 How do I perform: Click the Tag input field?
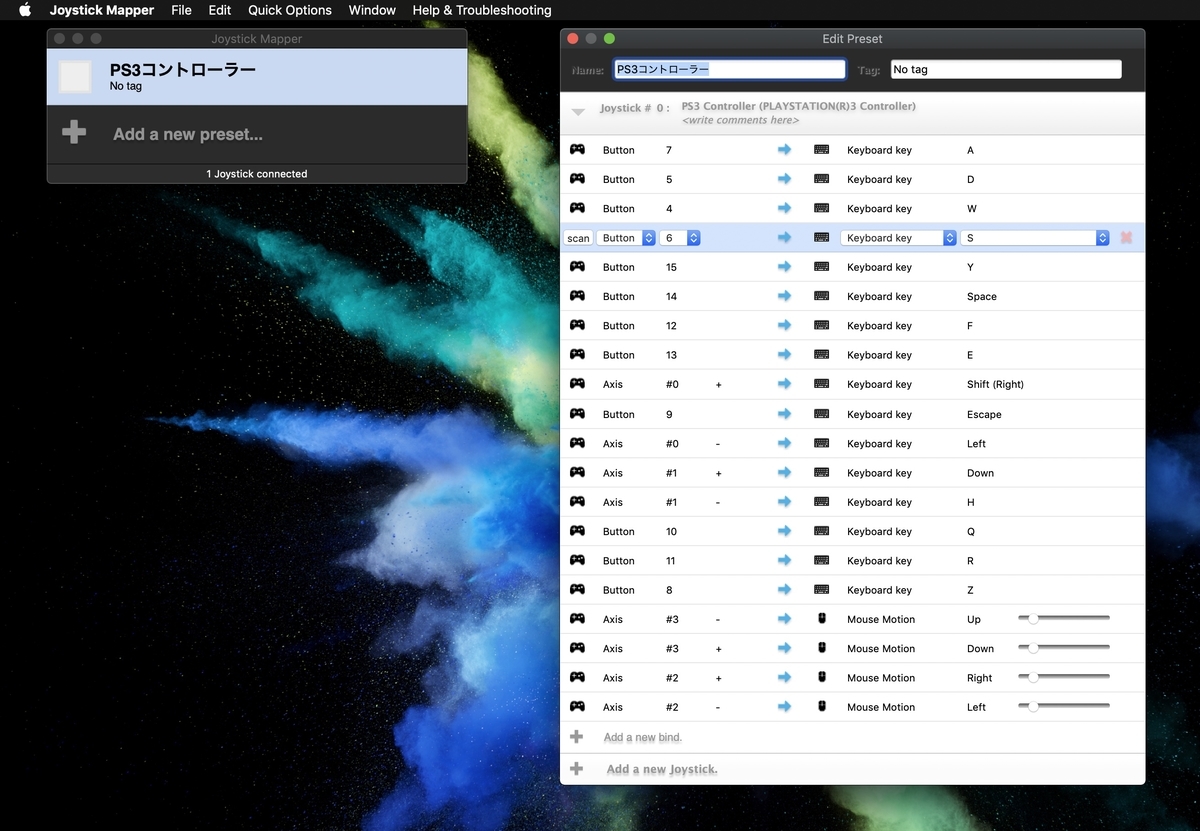1006,70
